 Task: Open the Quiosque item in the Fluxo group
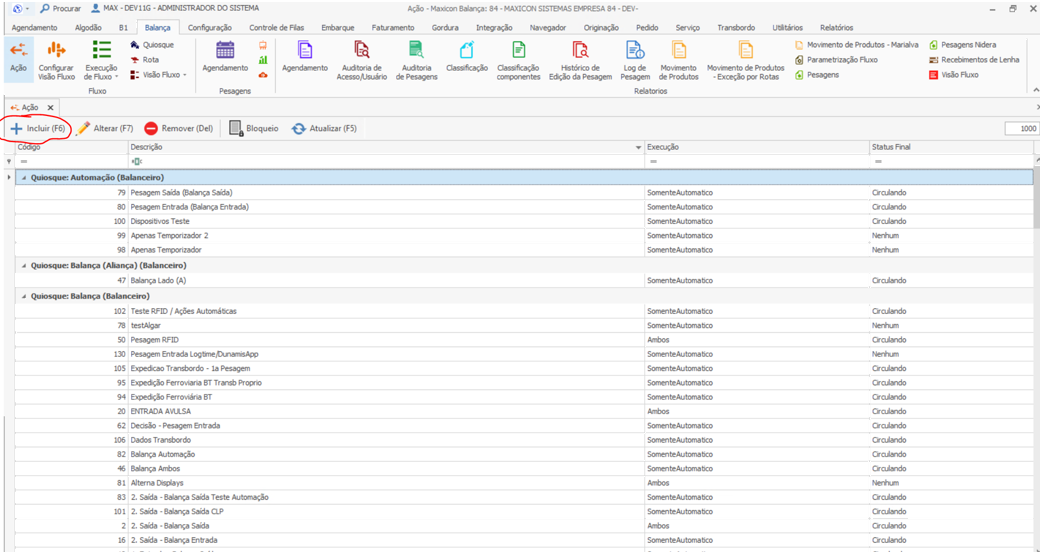tap(152, 45)
